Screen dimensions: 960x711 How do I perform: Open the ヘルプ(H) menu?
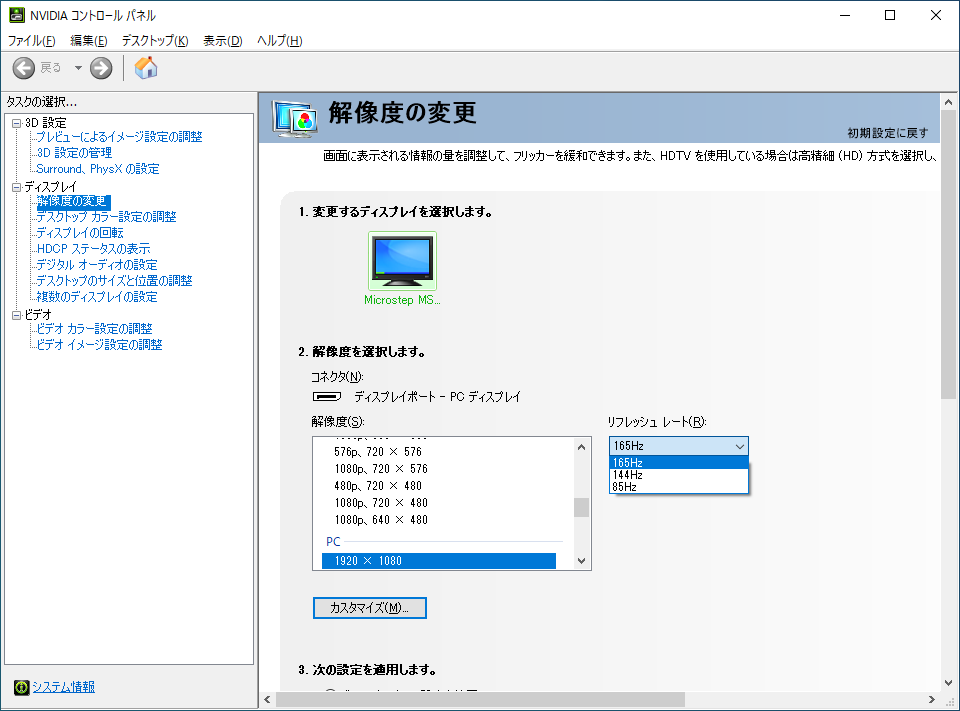[280, 41]
